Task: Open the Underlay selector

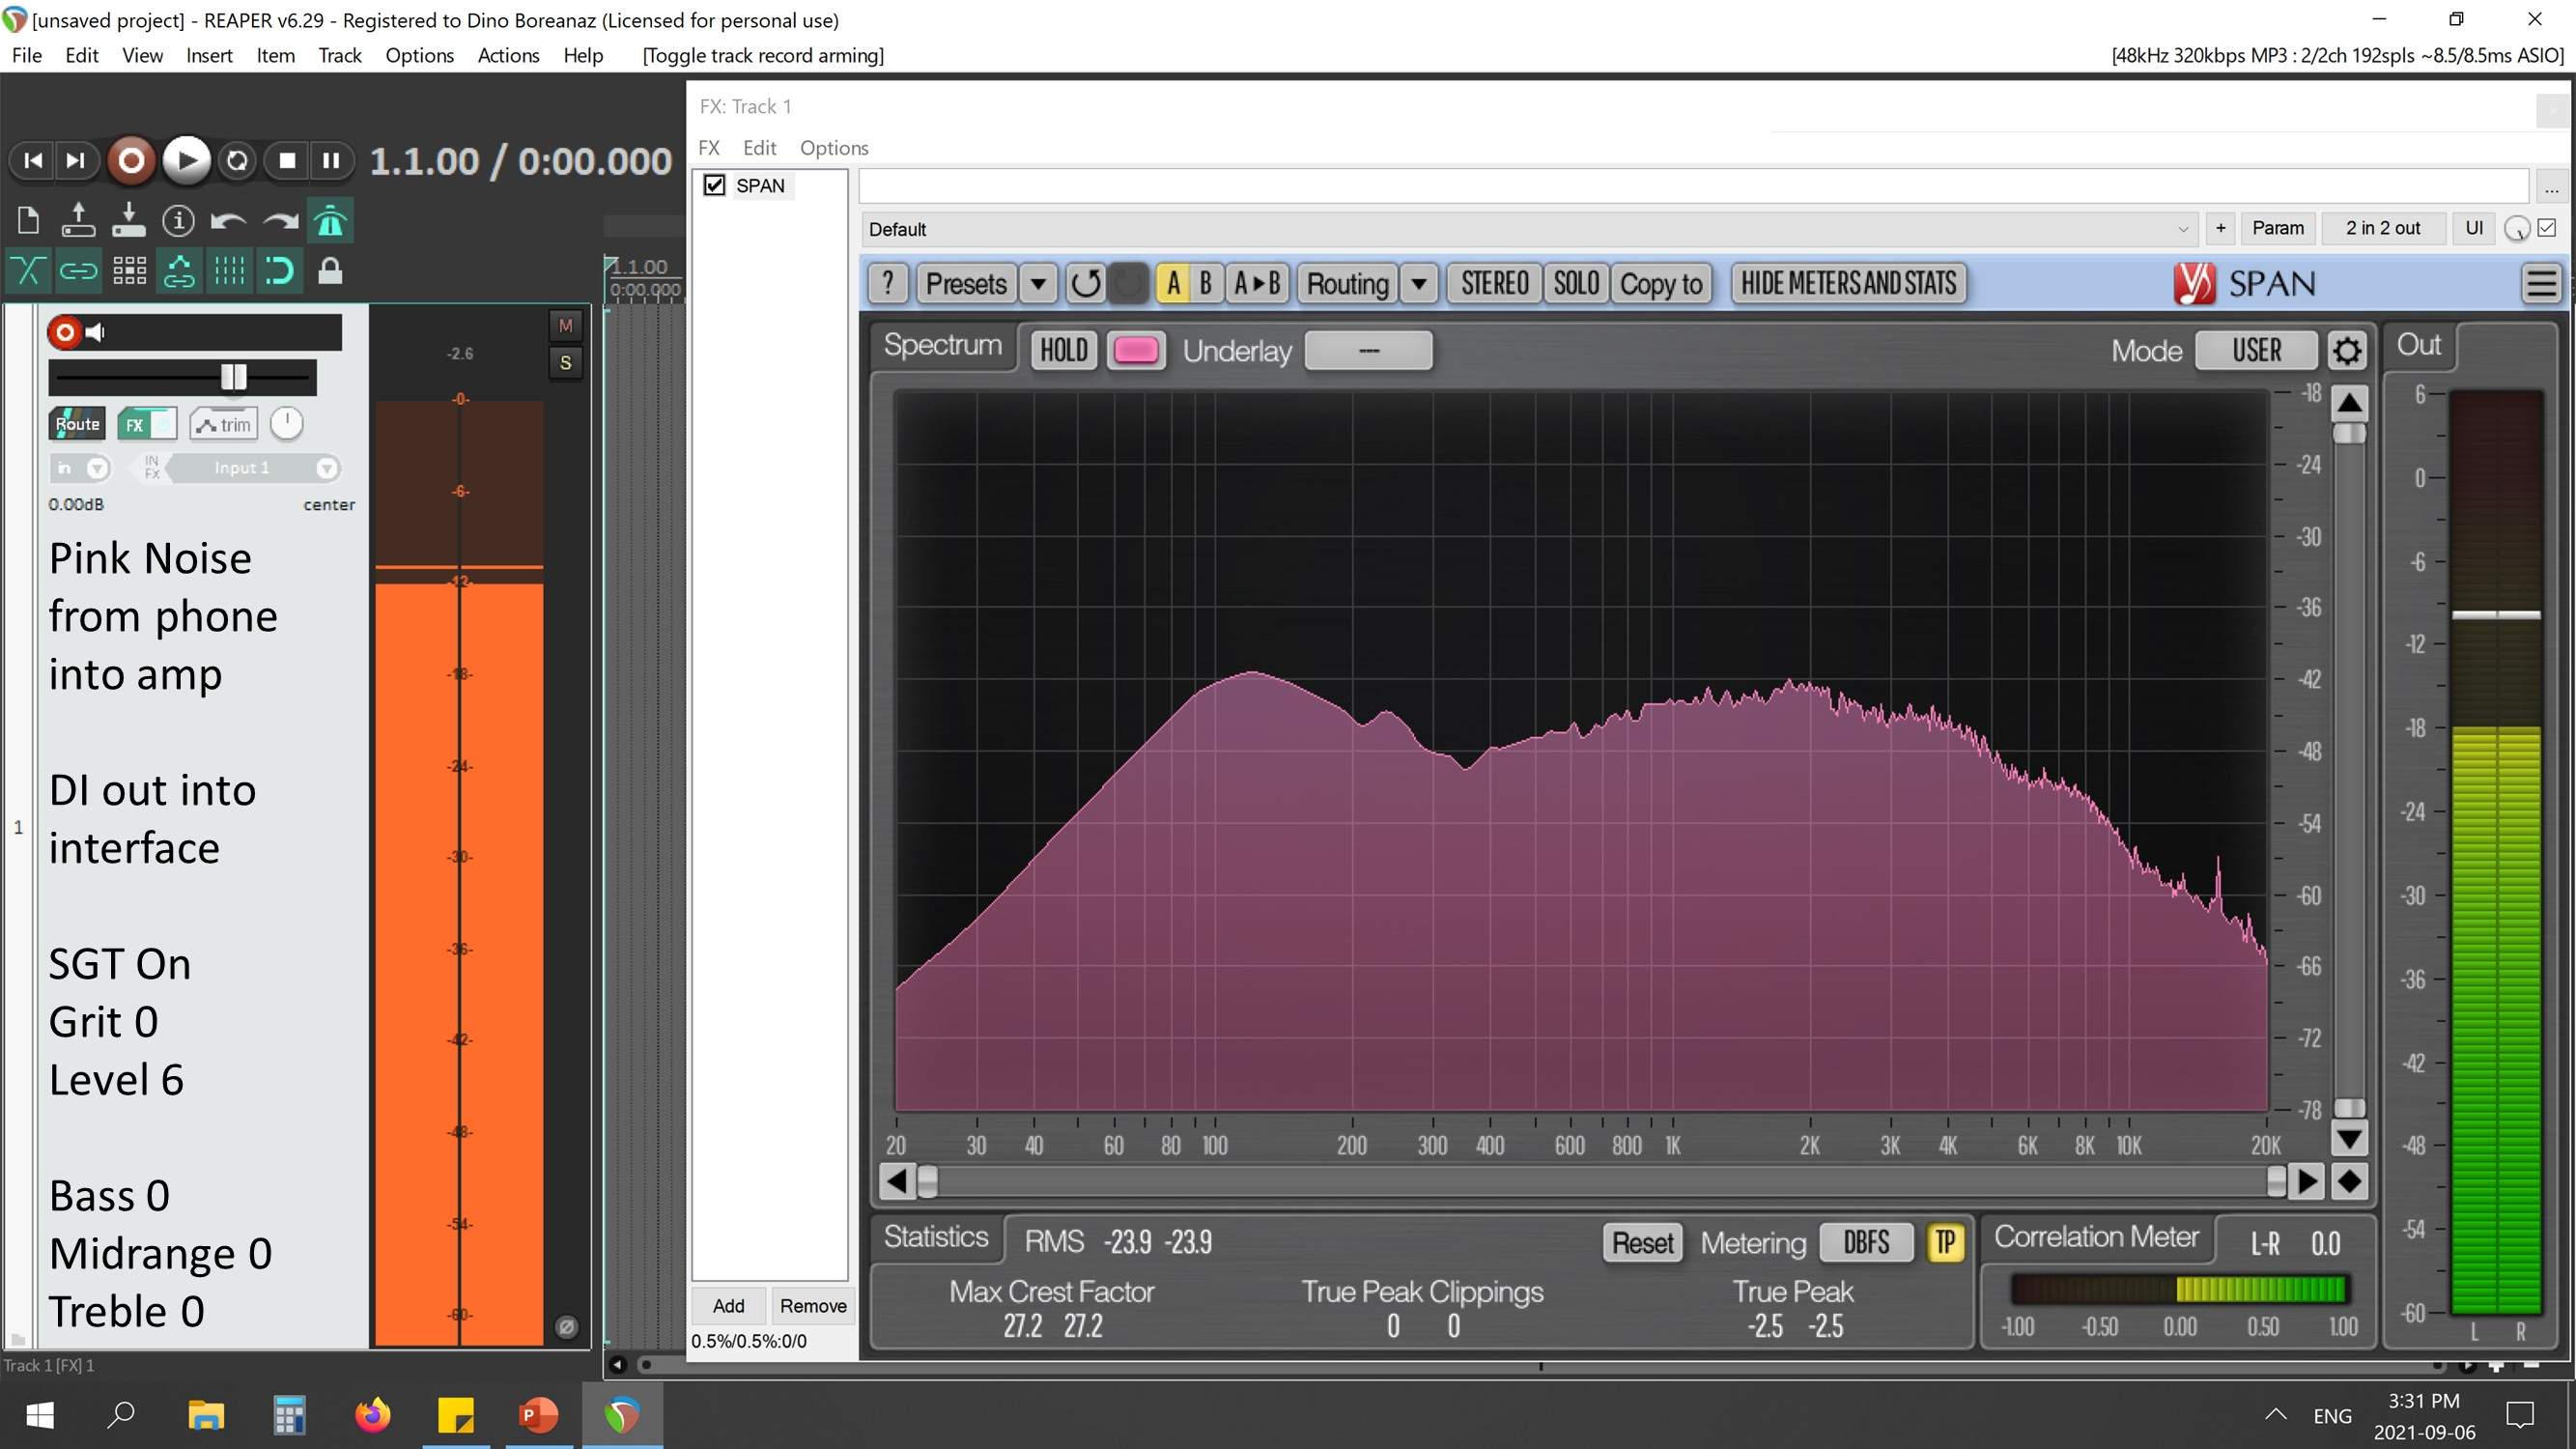Action: click(x=1368, y=350)
